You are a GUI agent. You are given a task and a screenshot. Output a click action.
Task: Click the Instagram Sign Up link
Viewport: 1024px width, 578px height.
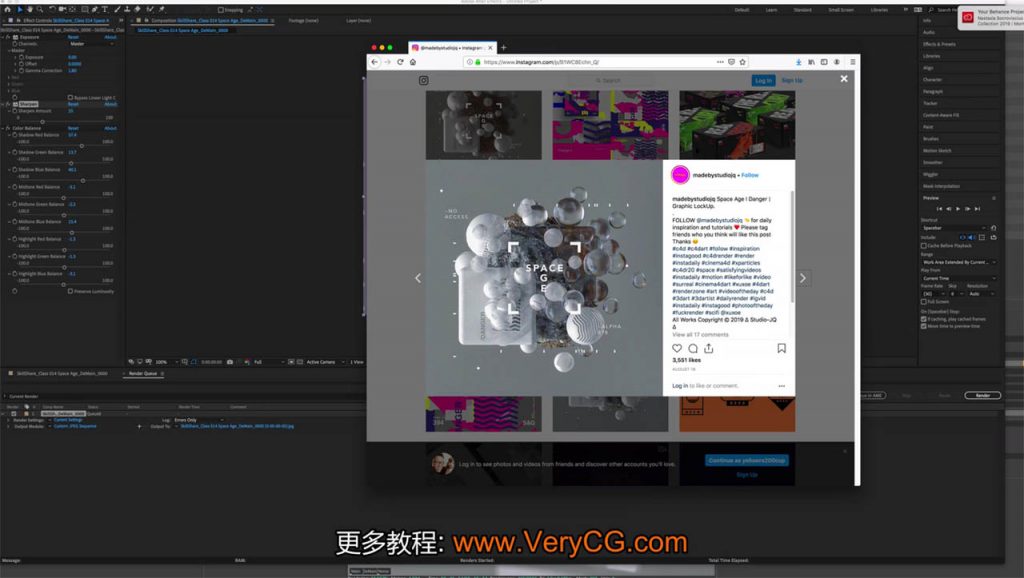click(792, 80)
